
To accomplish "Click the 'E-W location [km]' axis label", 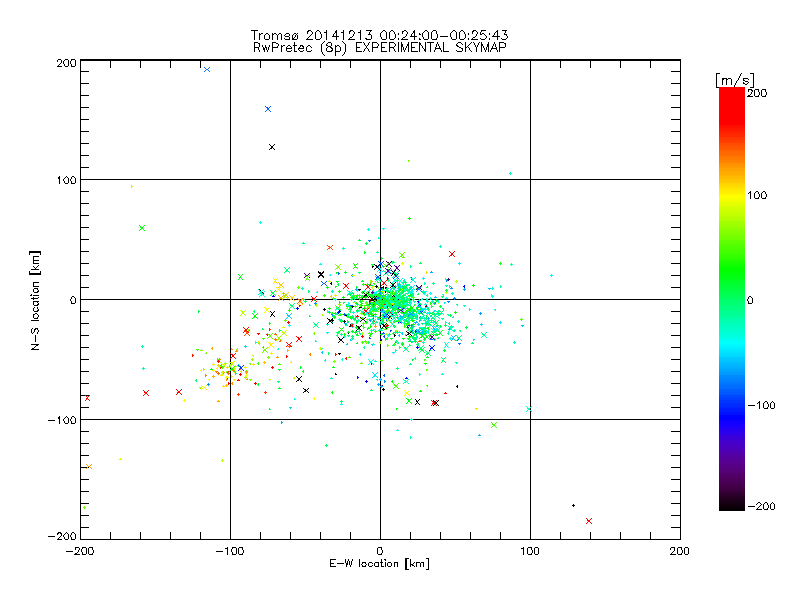I will coord(379,564).
